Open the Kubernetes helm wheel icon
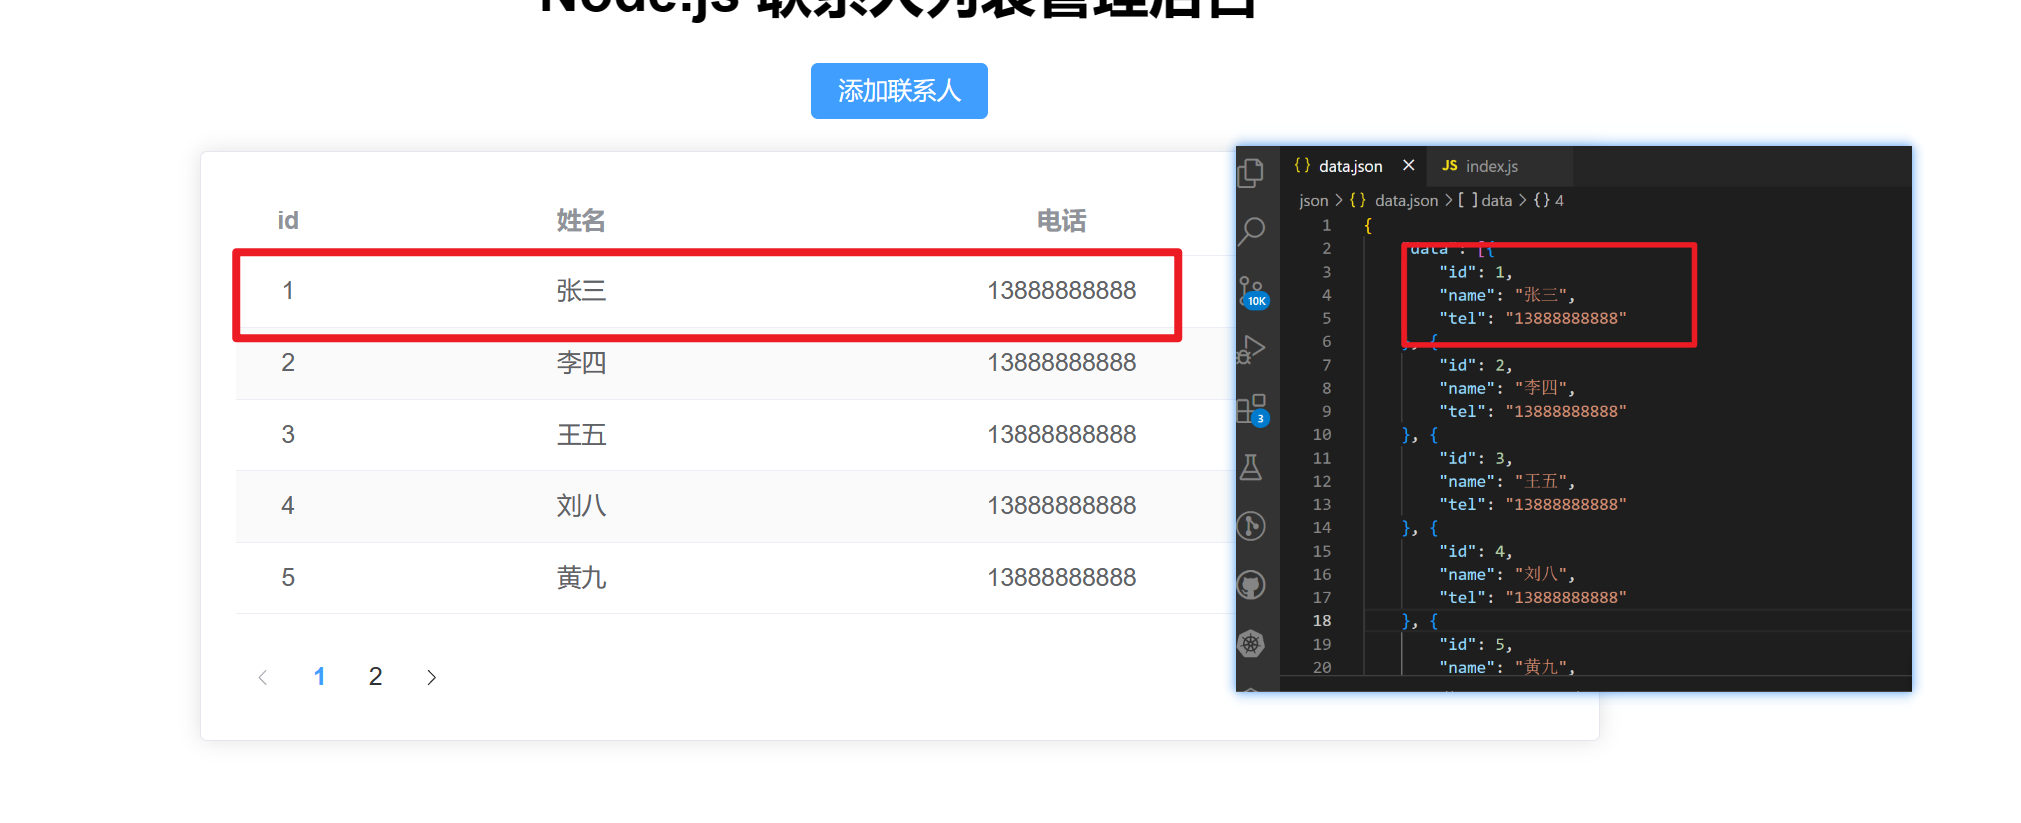 1251,643
